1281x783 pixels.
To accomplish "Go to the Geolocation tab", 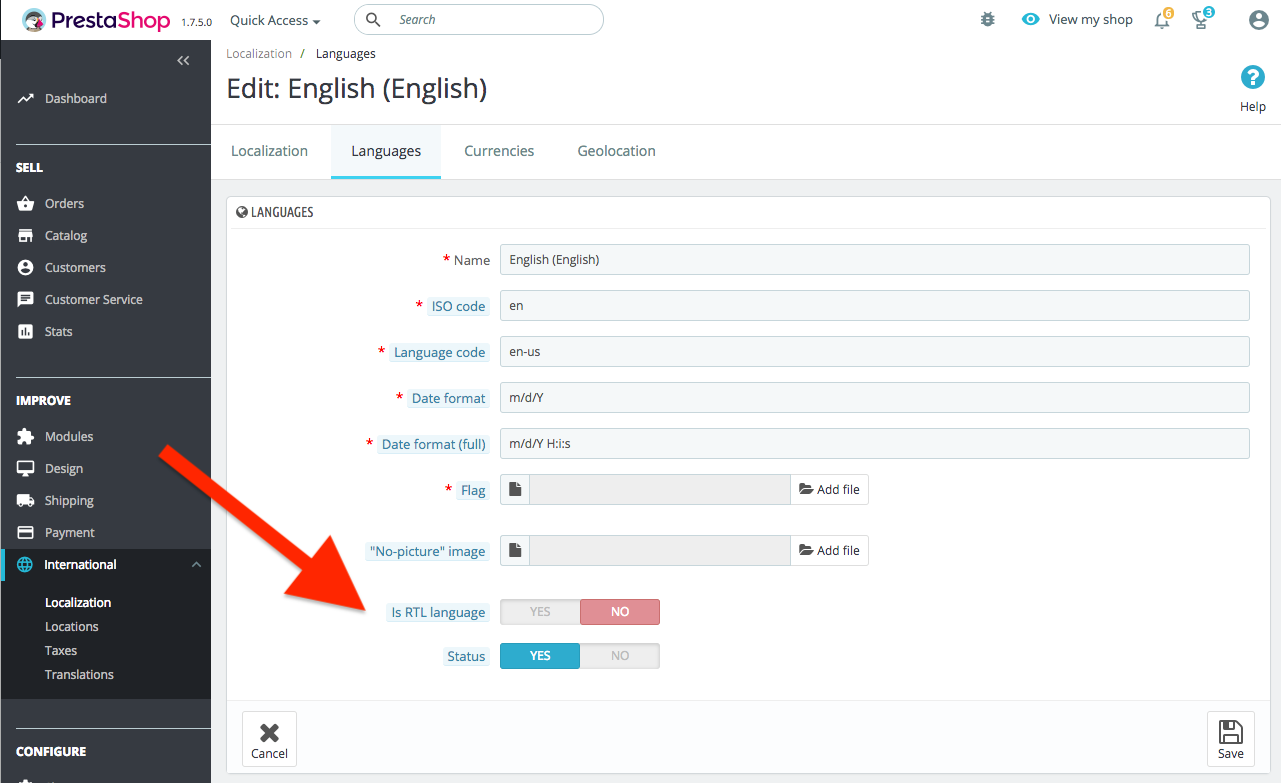I will pyautogui.click(x=617, y=151).
